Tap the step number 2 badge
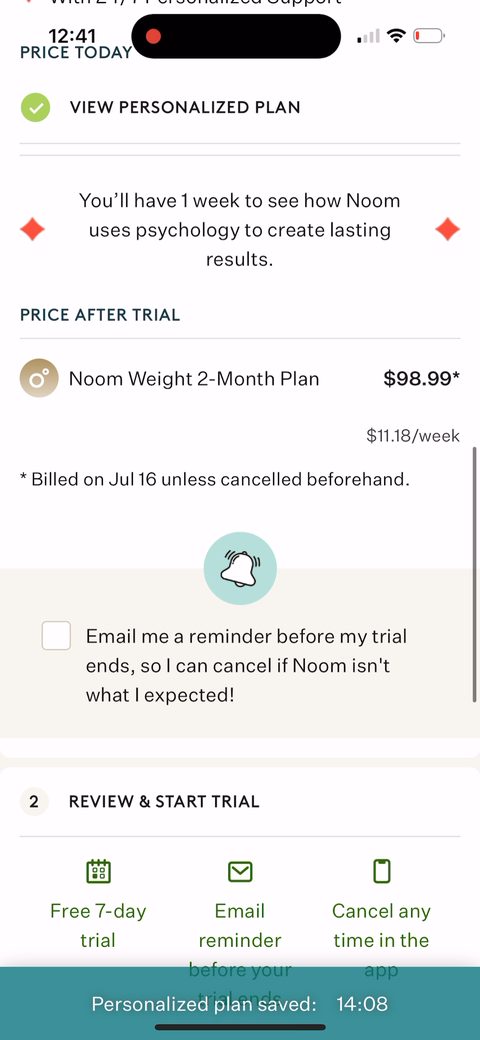Viewport: 480px width, 1040px height. pos(34,801)
